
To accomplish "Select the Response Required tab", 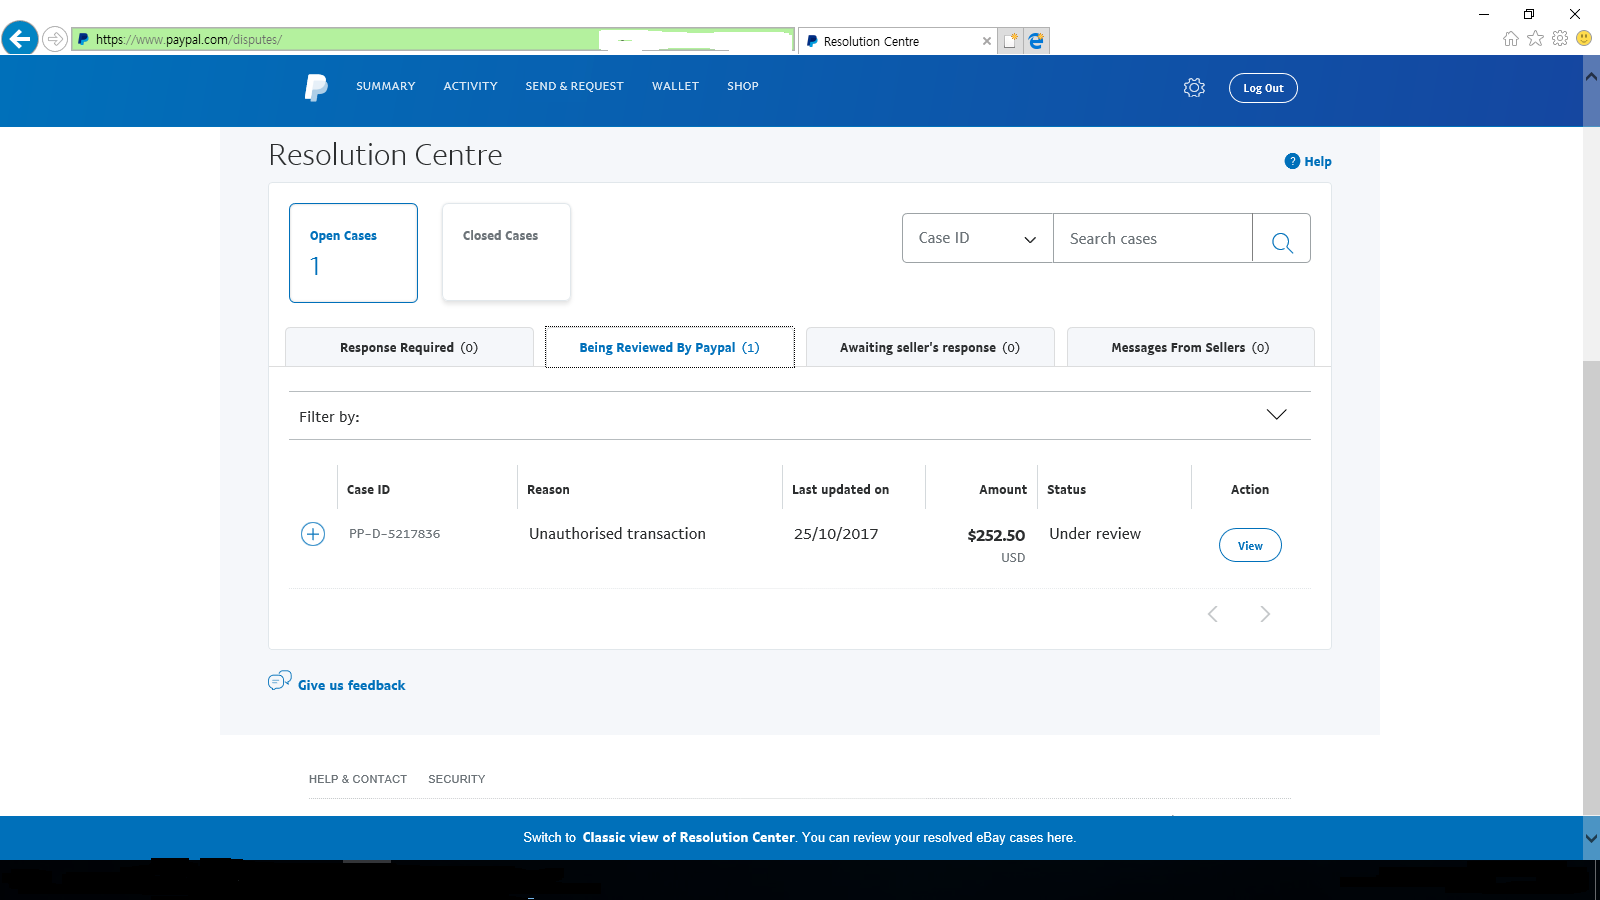I will click(x=409, y=347).
